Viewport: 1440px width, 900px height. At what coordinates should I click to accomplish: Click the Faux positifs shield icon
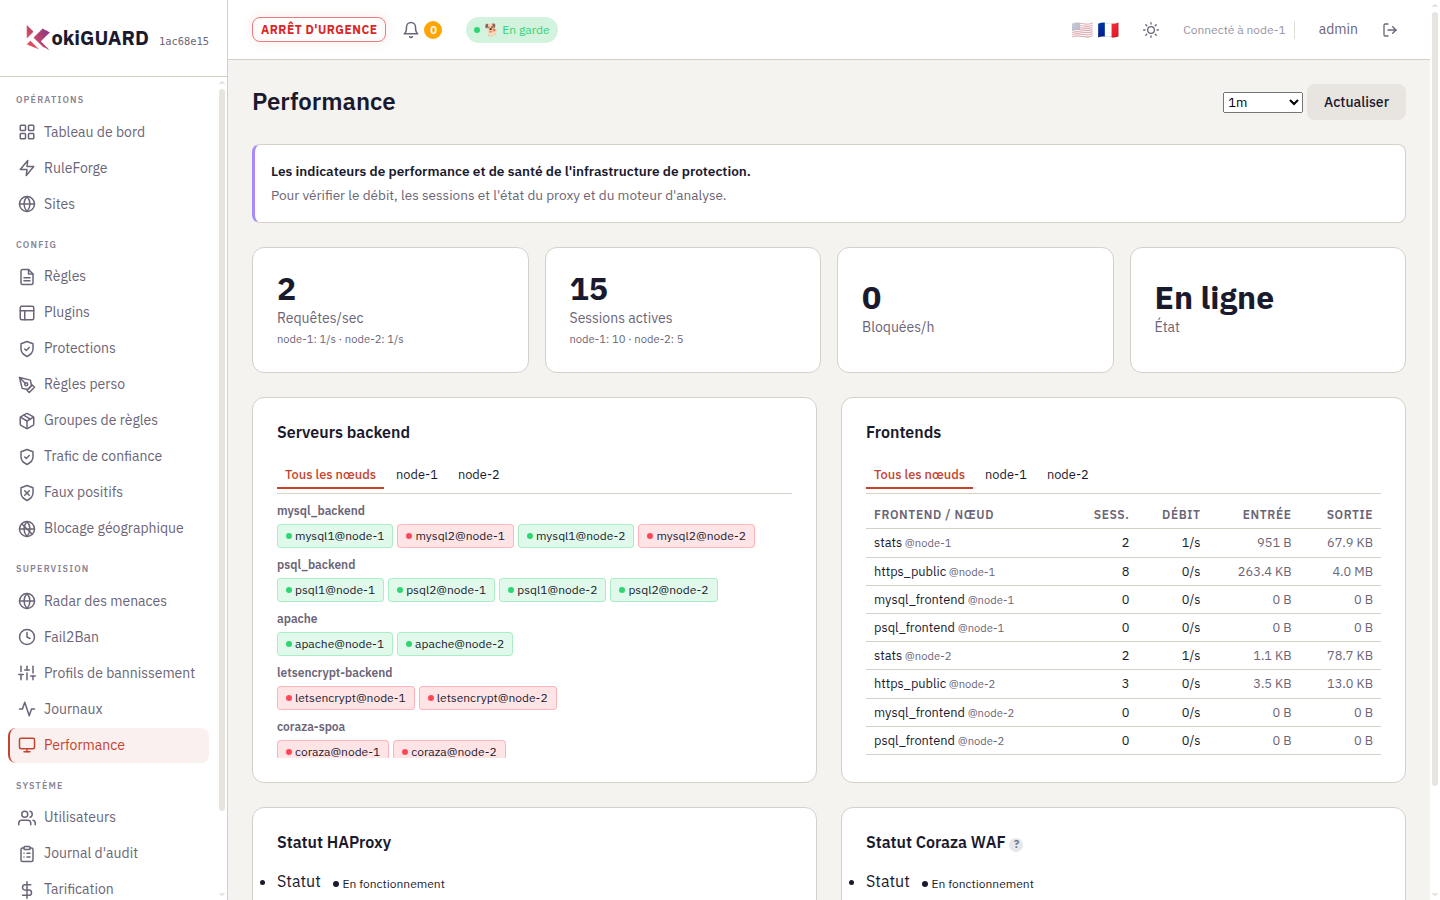point(27,492)
